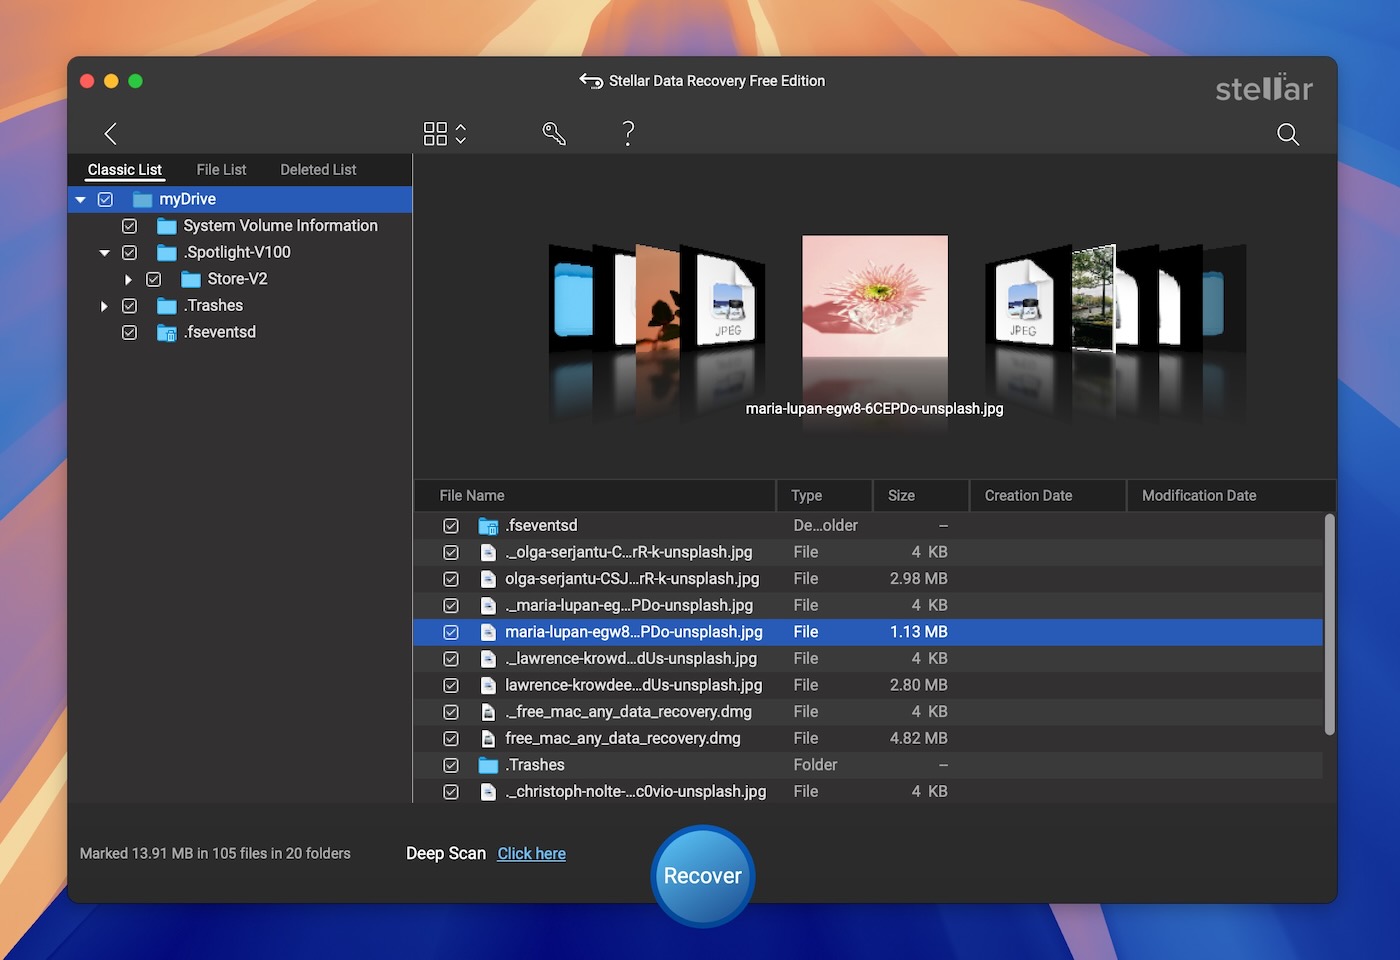Deselect the free_mac_any_data_recovery.dmg file
The width and height of the screenshot is (1400, 960).
(x=451, y=738)
